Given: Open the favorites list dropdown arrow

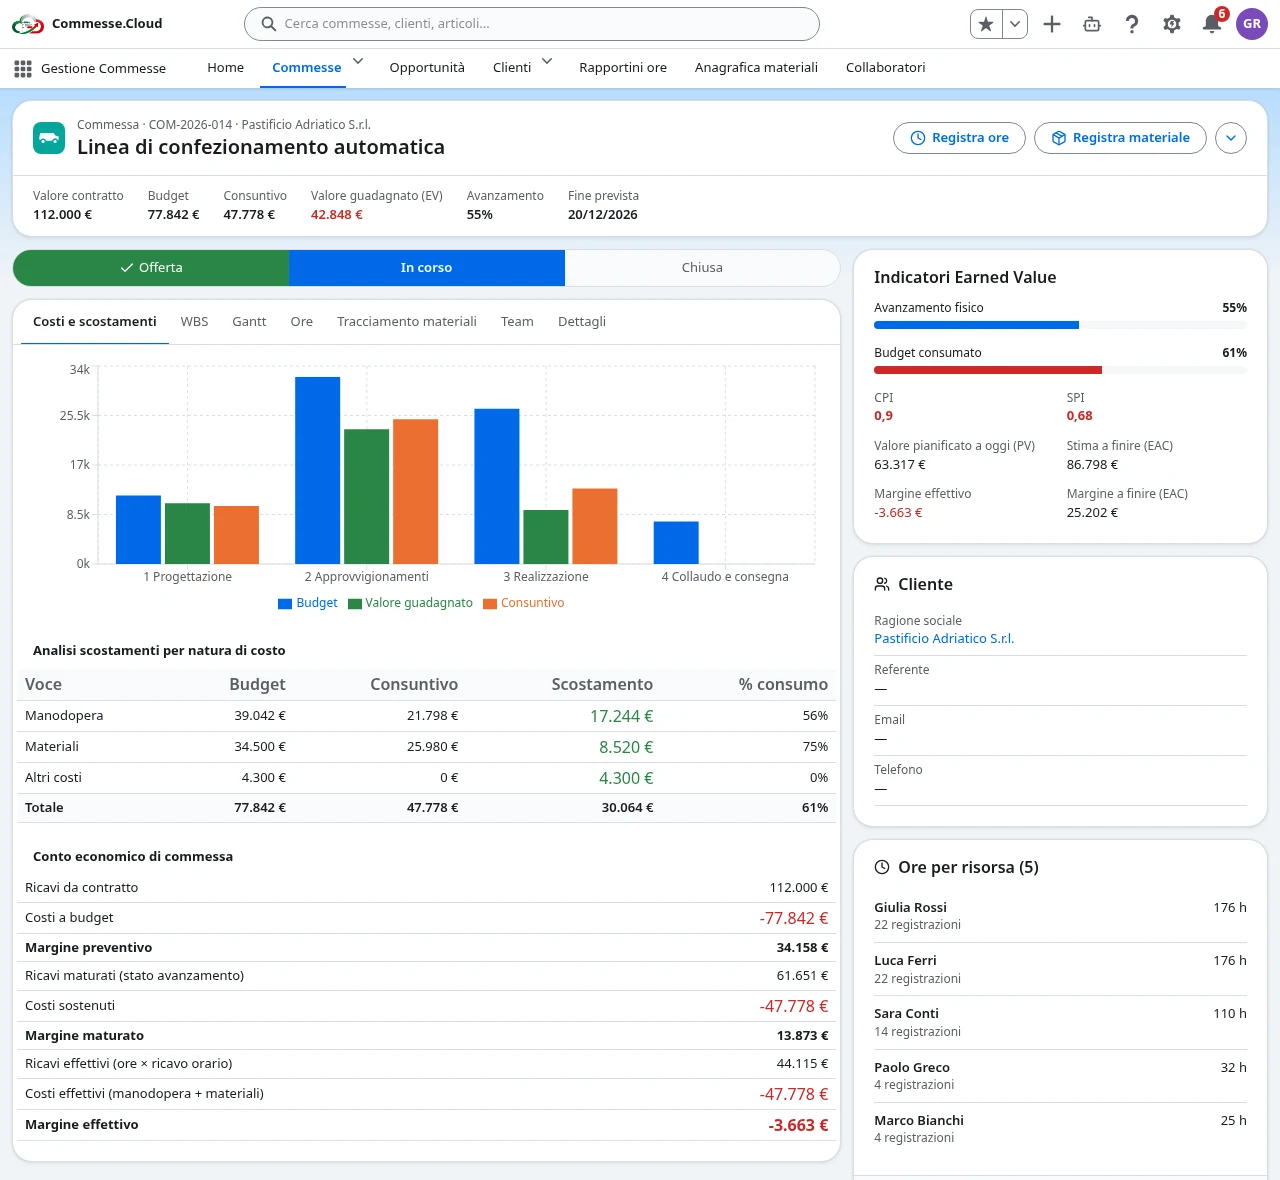Looking at the screenshot, I should click(x=1015, y=24).
